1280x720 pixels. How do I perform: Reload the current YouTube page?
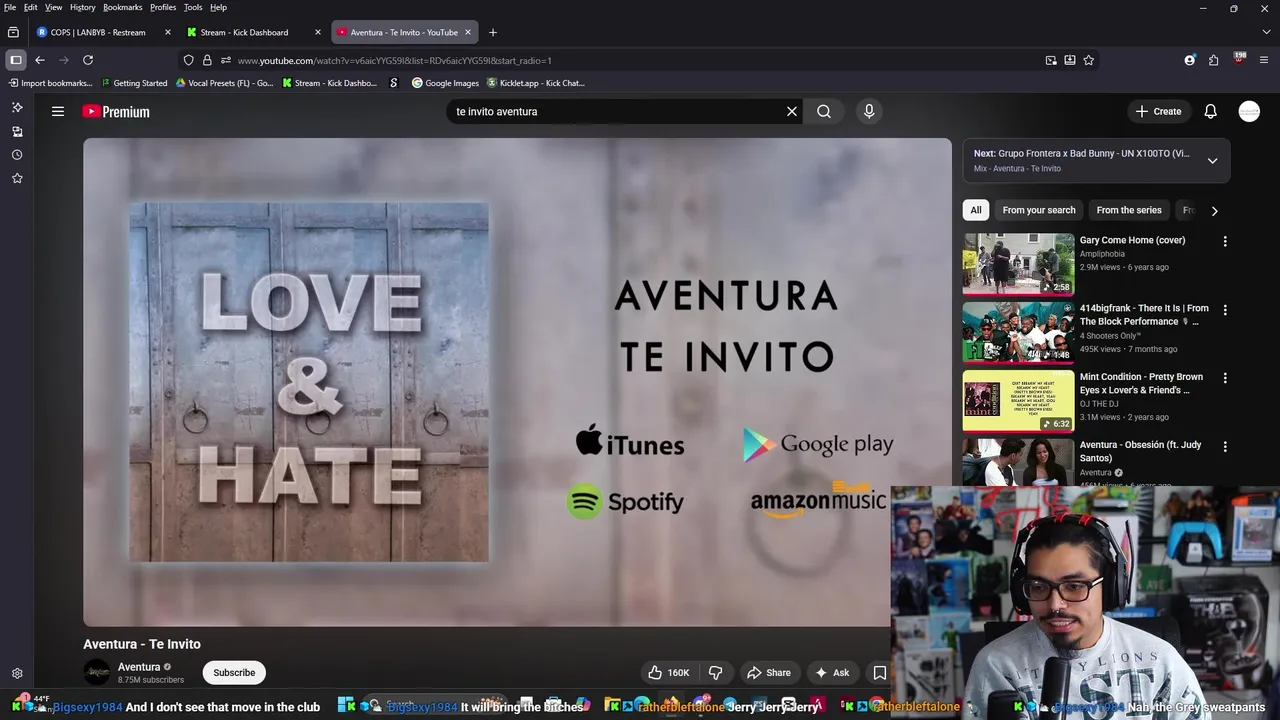pyautogui.click(x=88, y=60)
